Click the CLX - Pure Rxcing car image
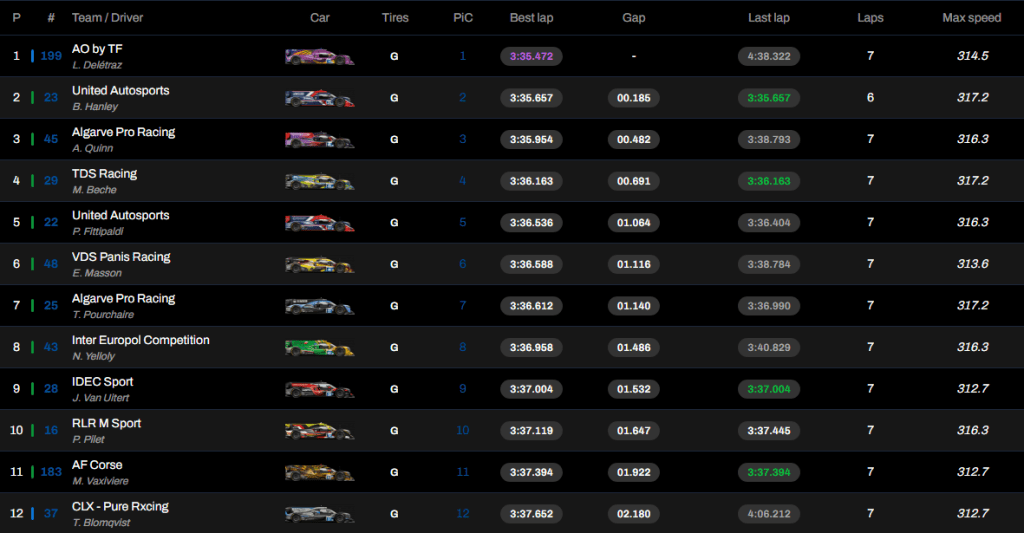Viewport: 1024px width, 533px height. pyautogui.click(x=319, y=515)
